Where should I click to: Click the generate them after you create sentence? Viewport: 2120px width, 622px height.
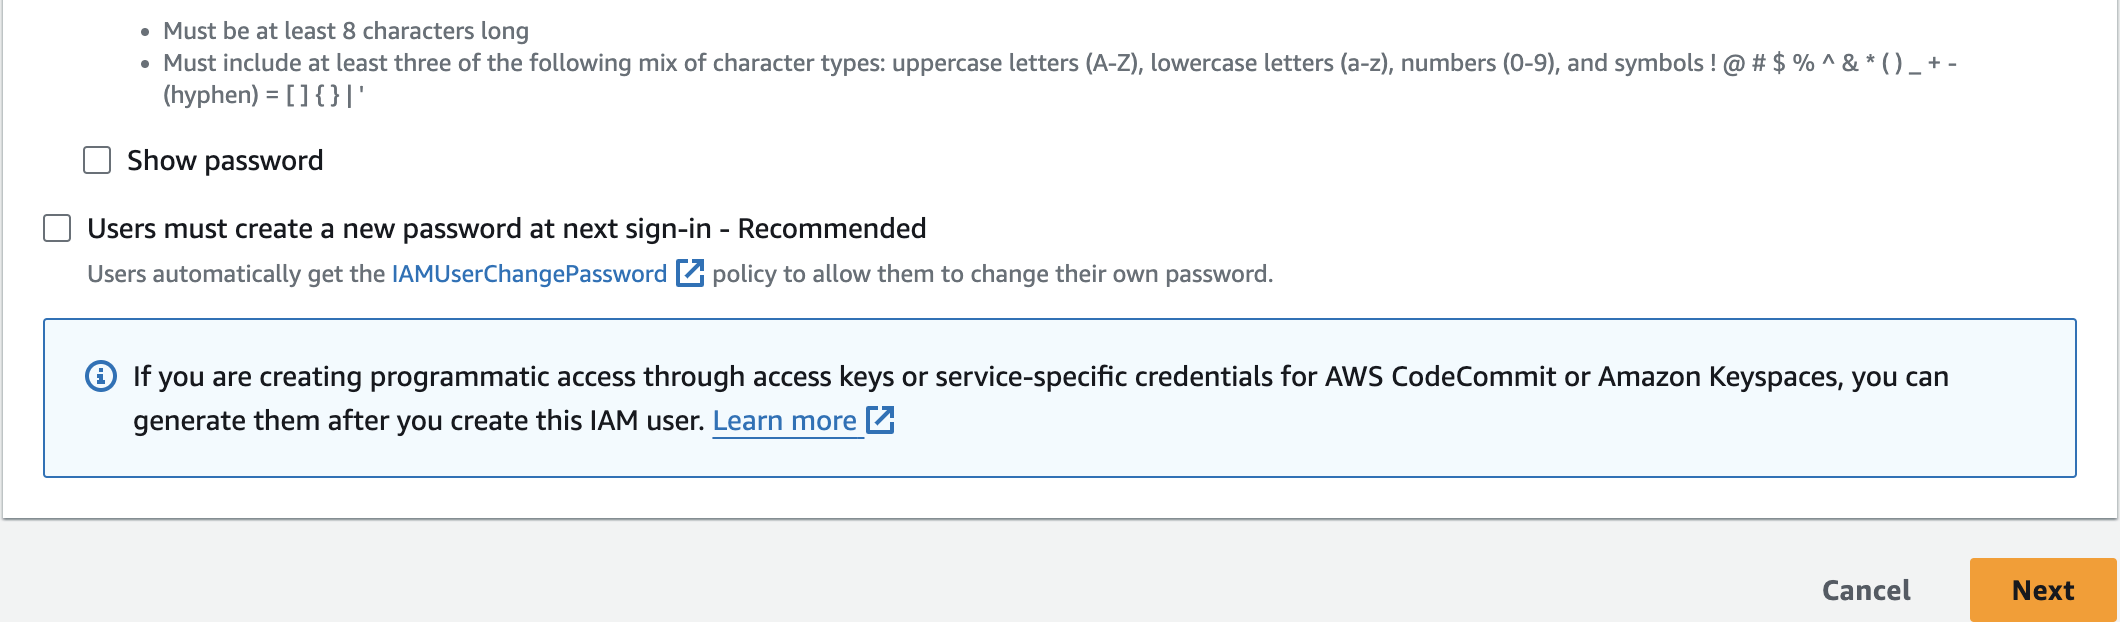coord(419,421)
